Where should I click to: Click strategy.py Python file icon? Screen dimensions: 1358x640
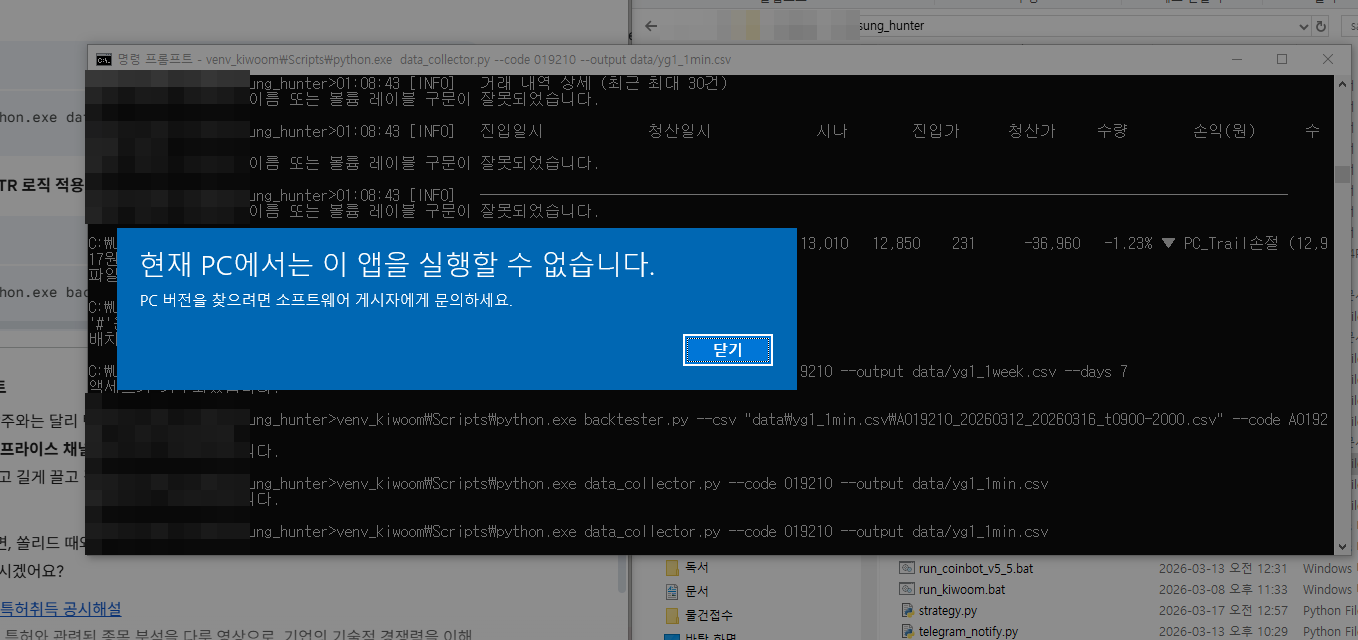(x=907, y=610)
